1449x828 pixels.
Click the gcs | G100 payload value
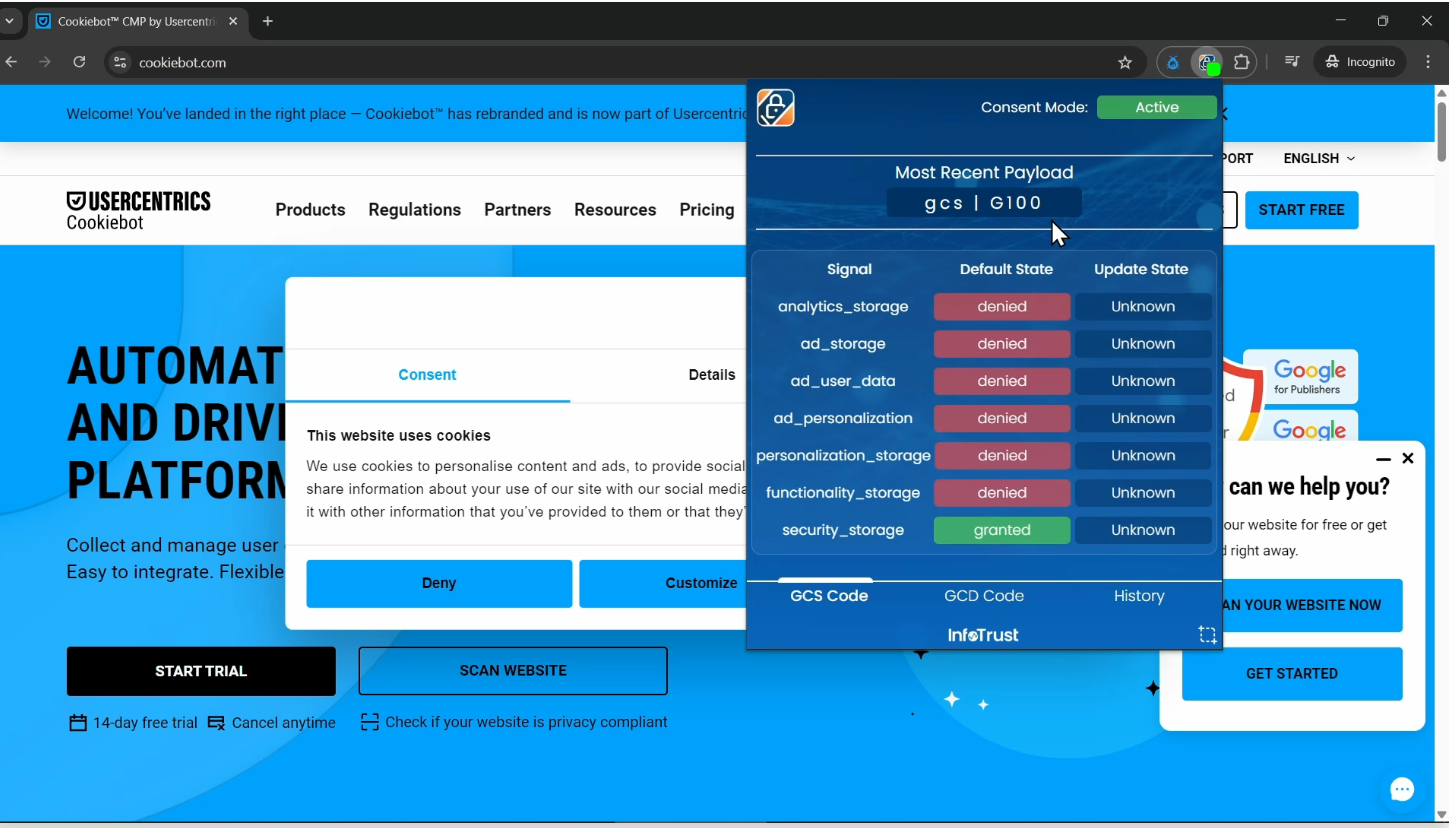pos(984,203)
